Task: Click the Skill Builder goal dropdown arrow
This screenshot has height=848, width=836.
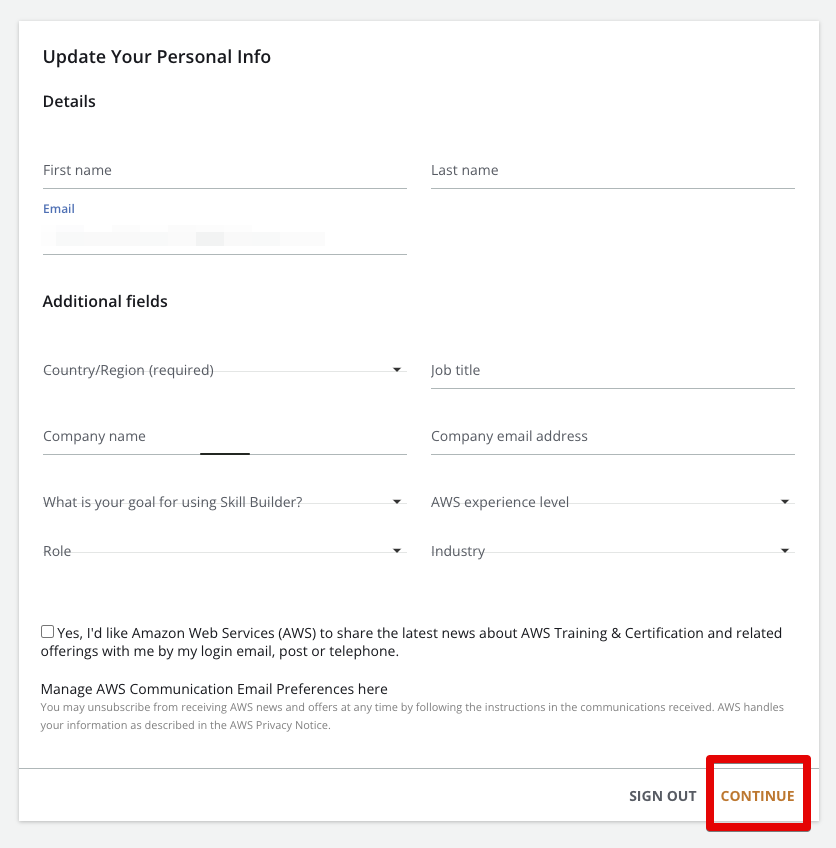Action: (x=397, y=502)
